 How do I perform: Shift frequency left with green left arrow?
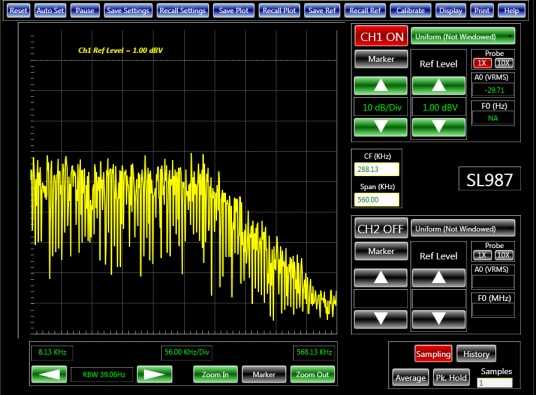tap(49, 374)
